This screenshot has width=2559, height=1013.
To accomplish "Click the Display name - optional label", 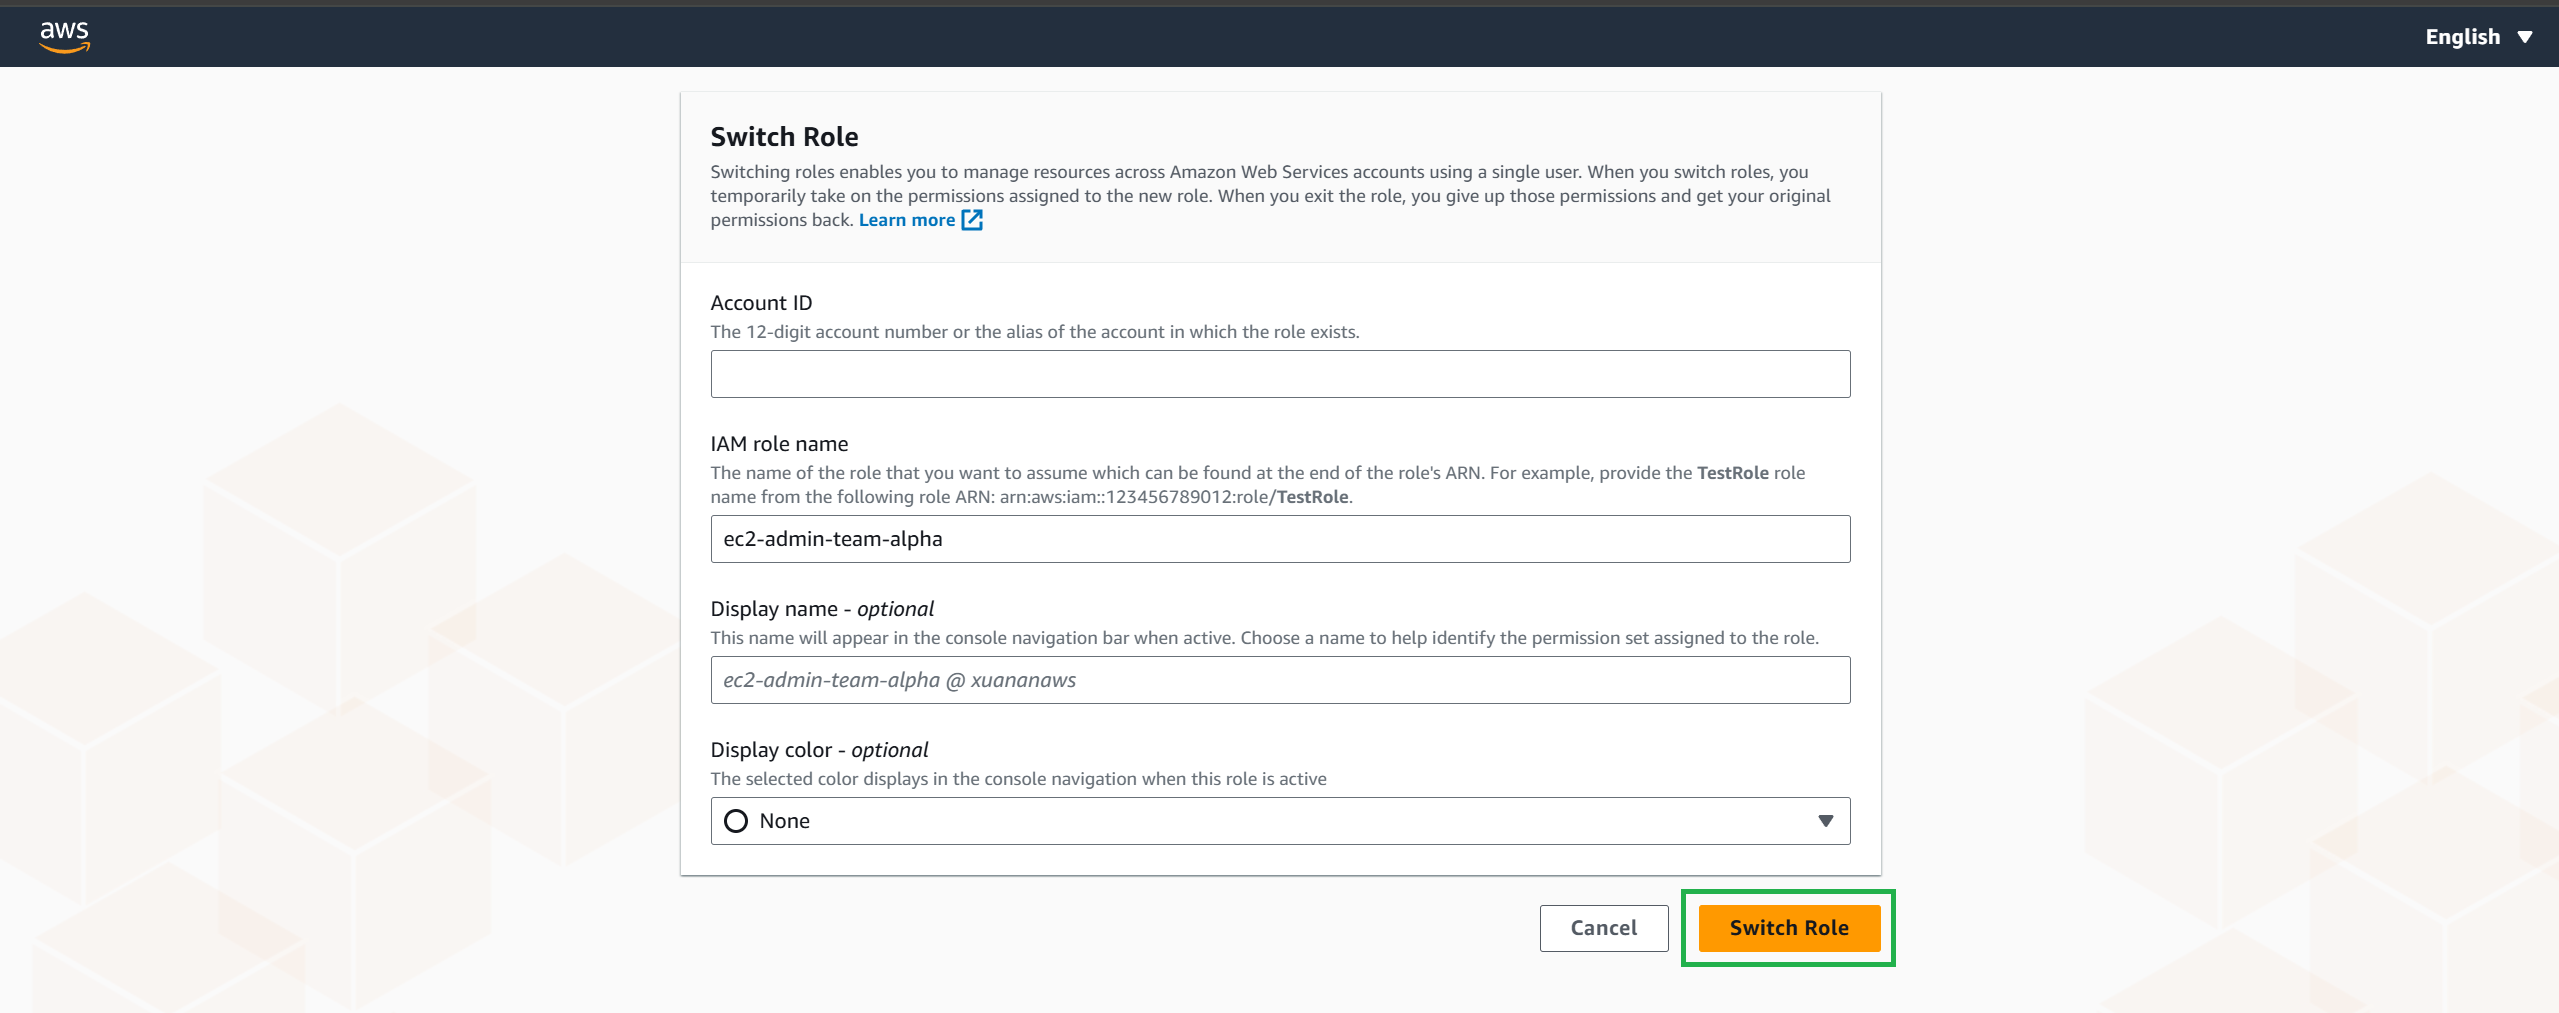I will click(x=821, y=609).
